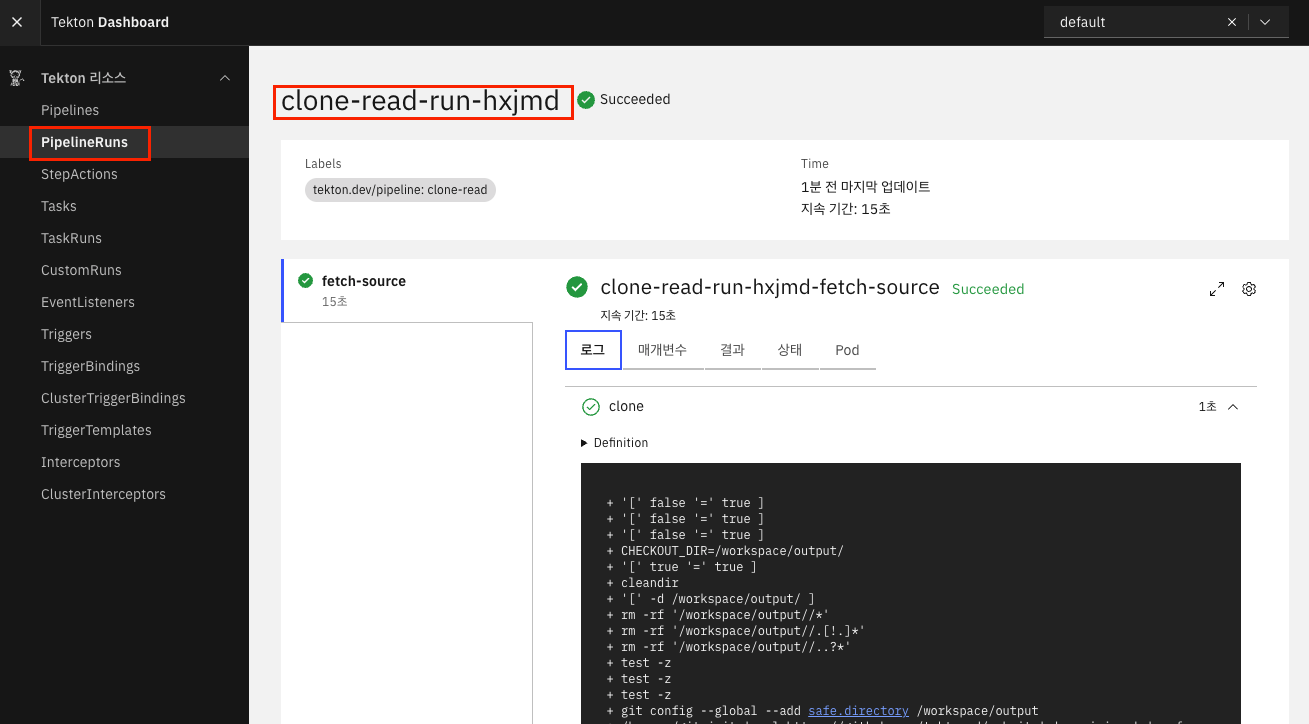The image size is (1309, 724).
Task: Open the safe.directory link in logs
Action: point(858,711)
